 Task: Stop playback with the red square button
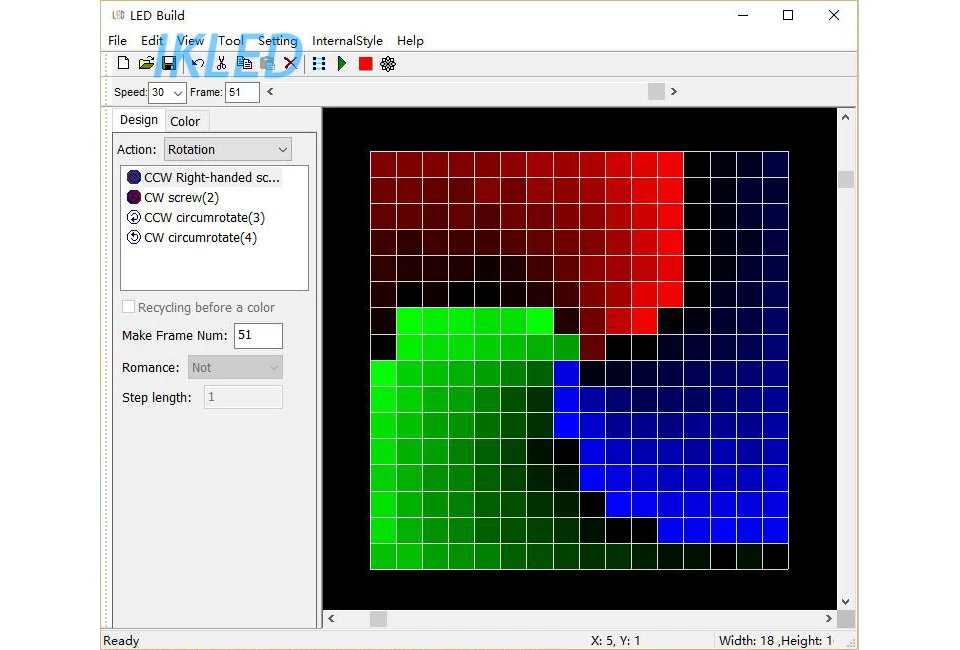tap(366, 64)
